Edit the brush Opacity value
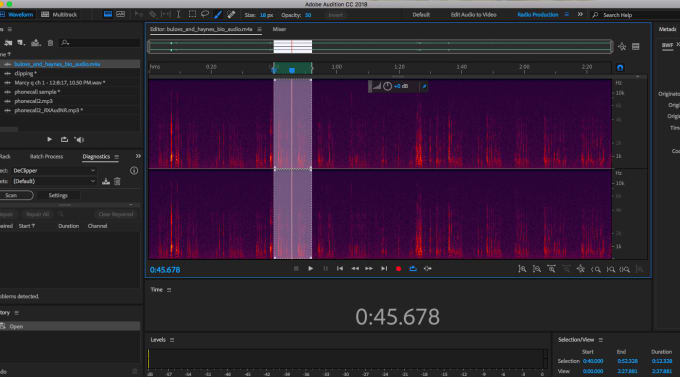The image size is (680, 377). coord(308,15)
